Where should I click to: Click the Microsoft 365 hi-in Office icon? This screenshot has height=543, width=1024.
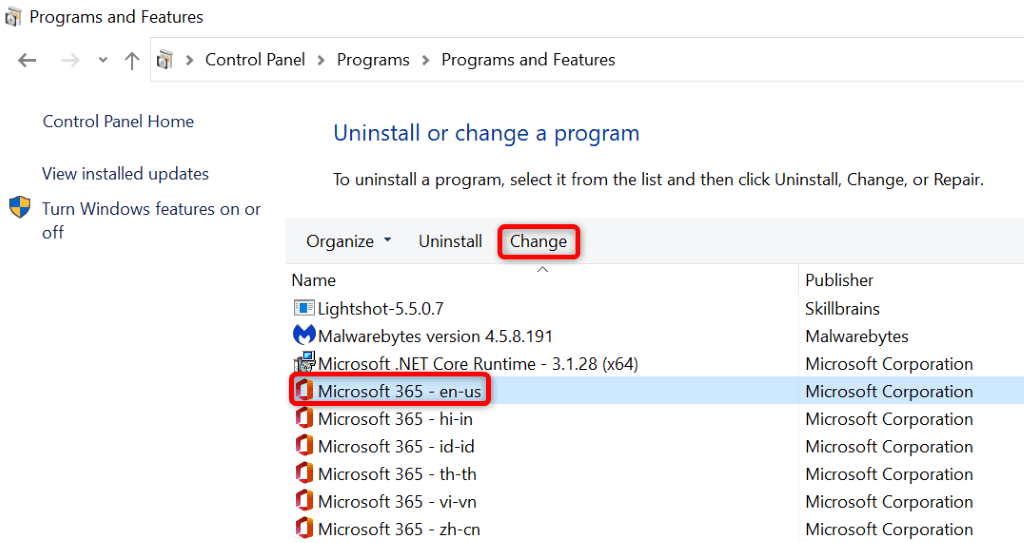(x=304, y=419)
